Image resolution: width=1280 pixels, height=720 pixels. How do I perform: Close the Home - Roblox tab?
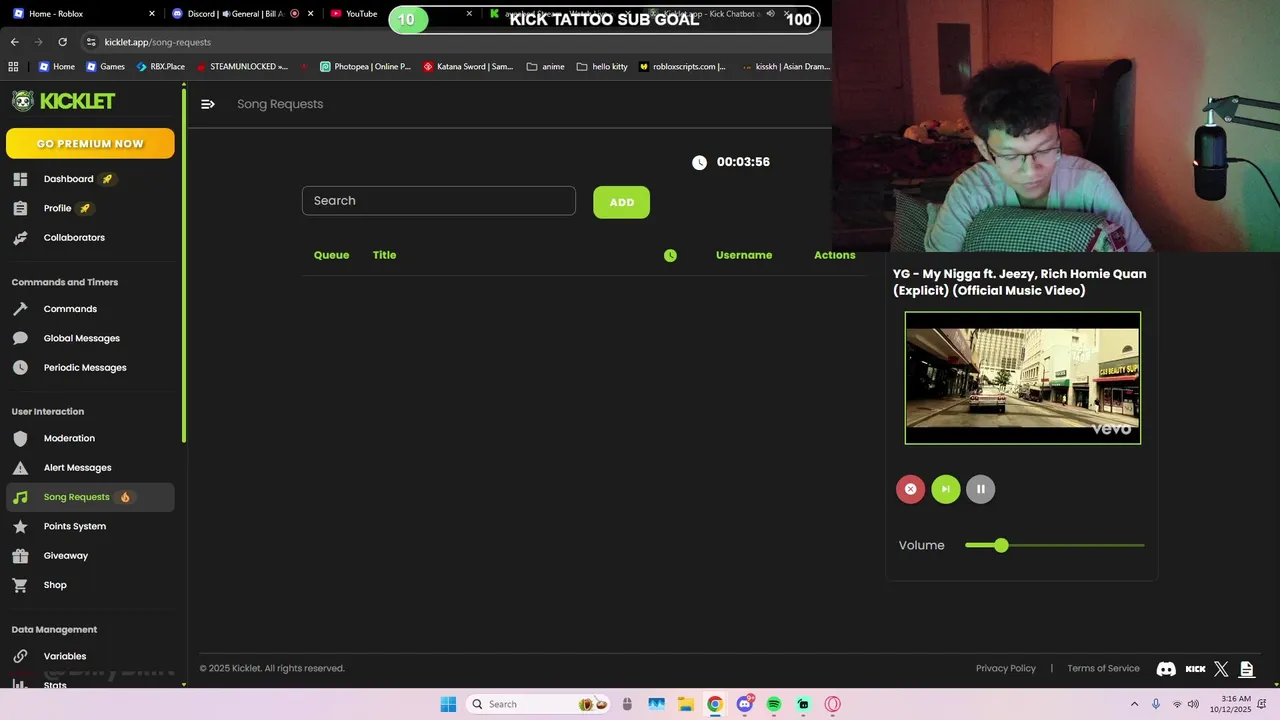(152, 14)
